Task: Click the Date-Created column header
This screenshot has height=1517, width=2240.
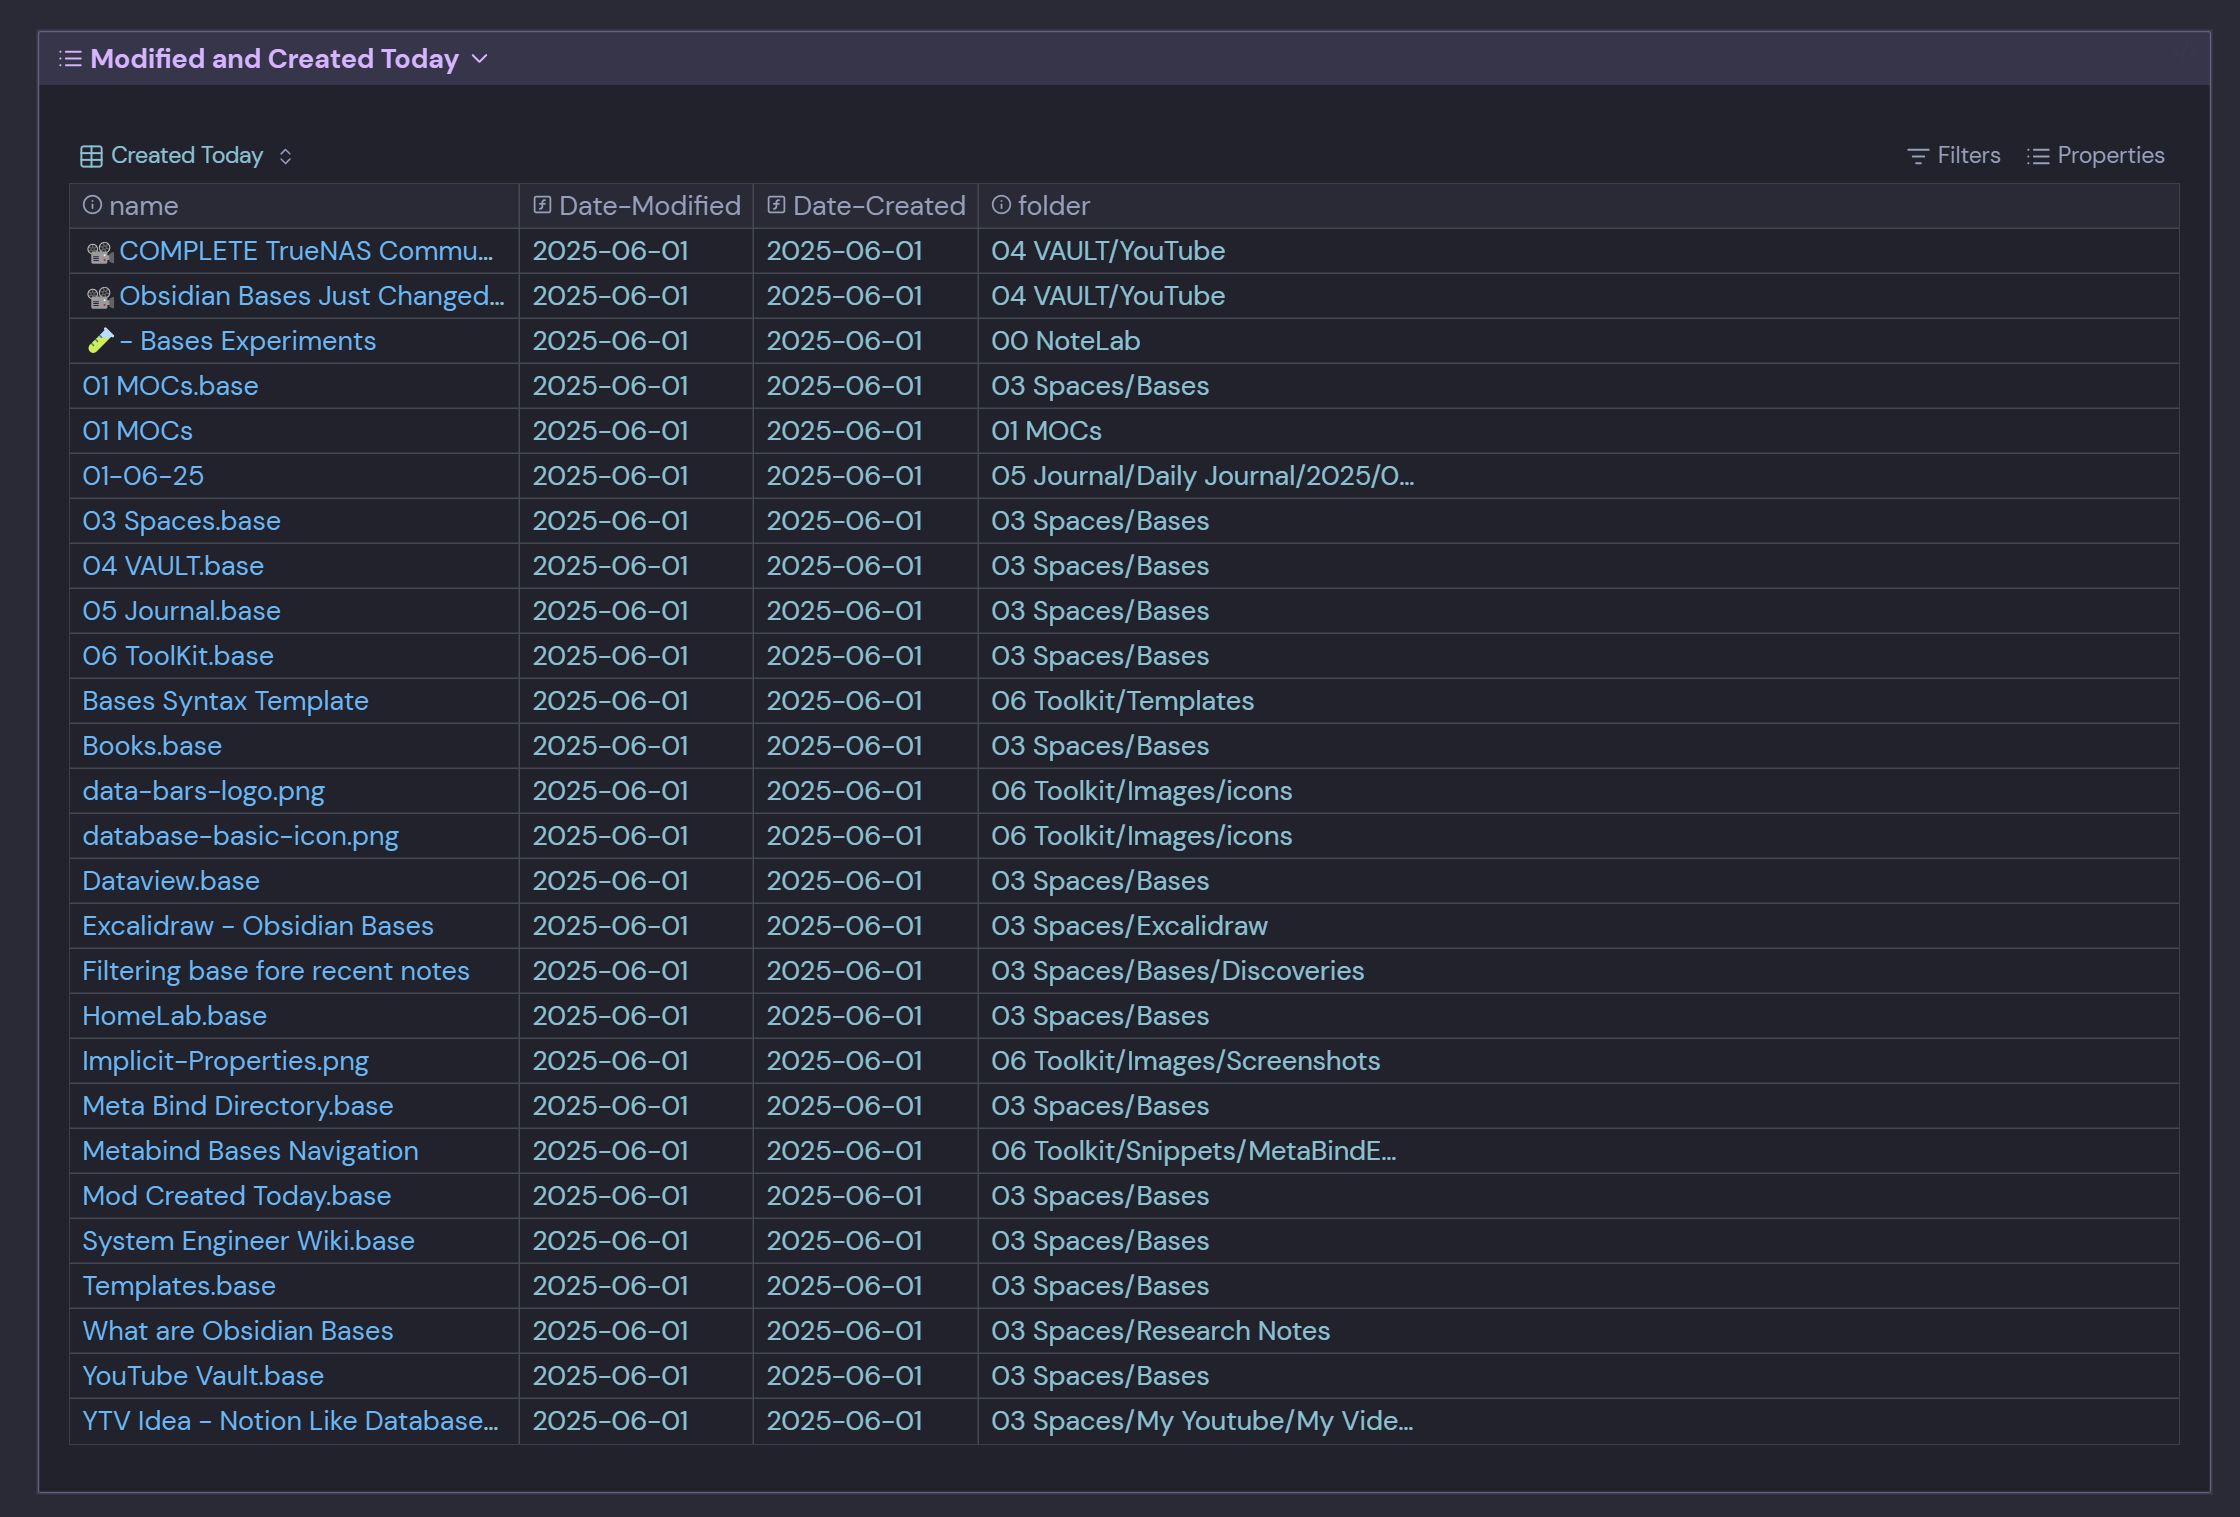Action: (x=866, y=206)
